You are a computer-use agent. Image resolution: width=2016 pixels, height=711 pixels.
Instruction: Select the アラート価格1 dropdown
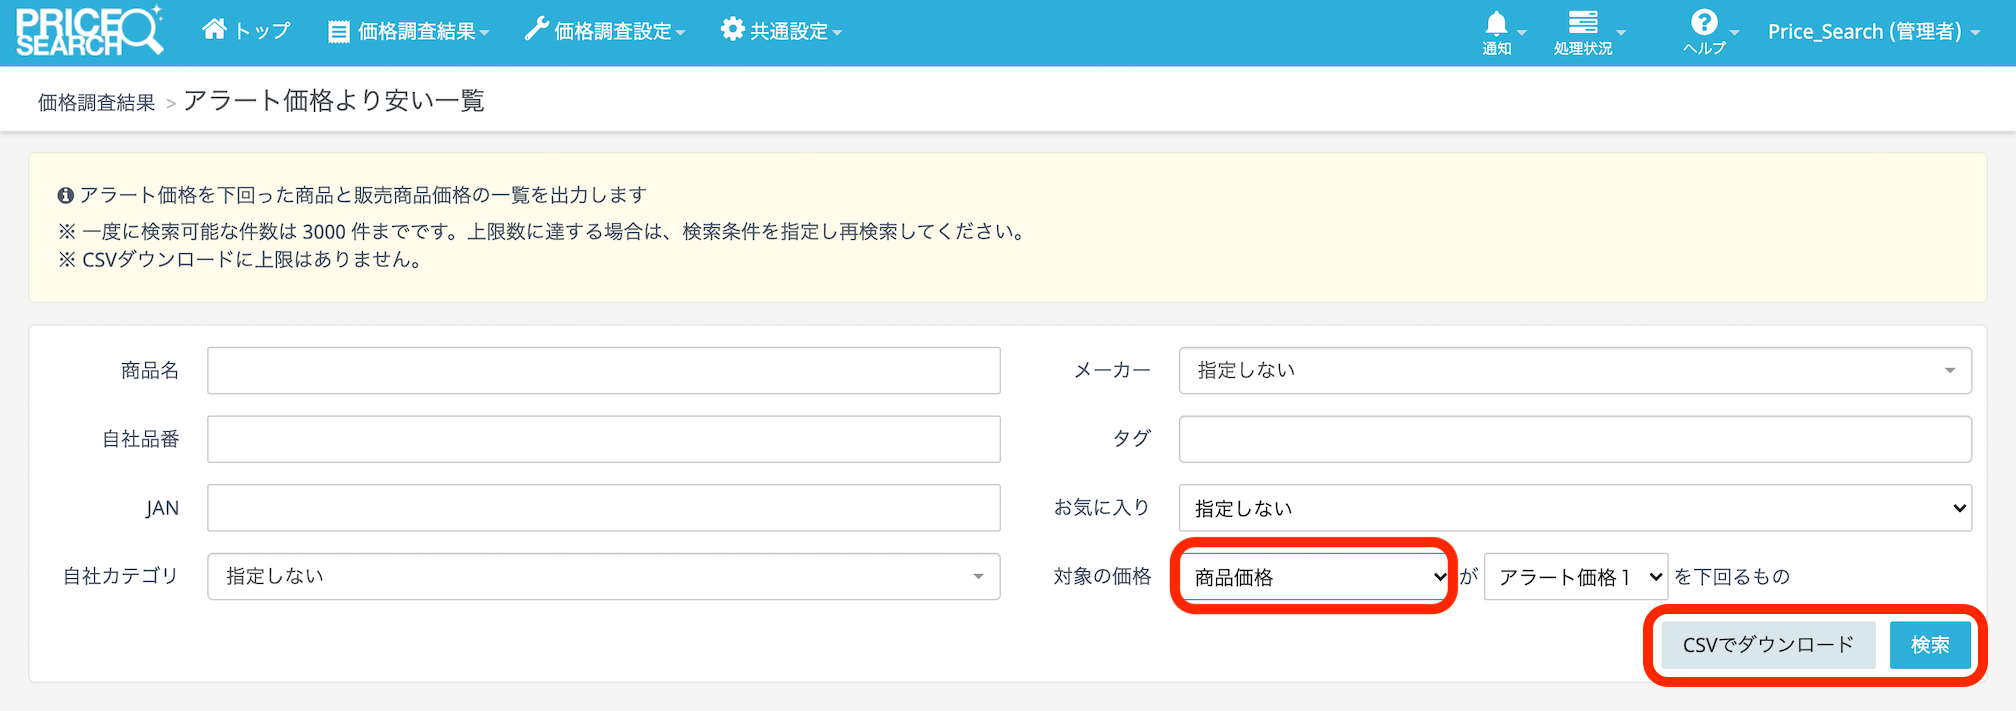(1575, 577)
